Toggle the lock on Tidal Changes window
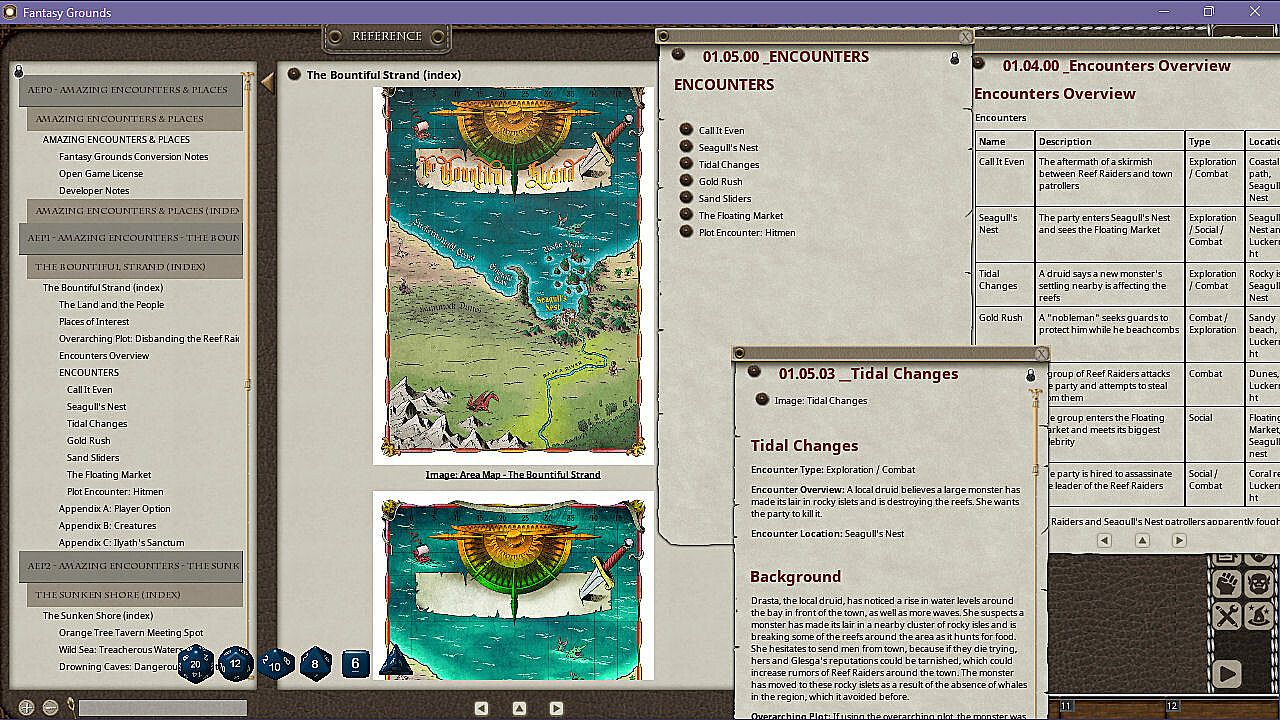This screenshot has width=1280, height=720. tap(1031, 376)
